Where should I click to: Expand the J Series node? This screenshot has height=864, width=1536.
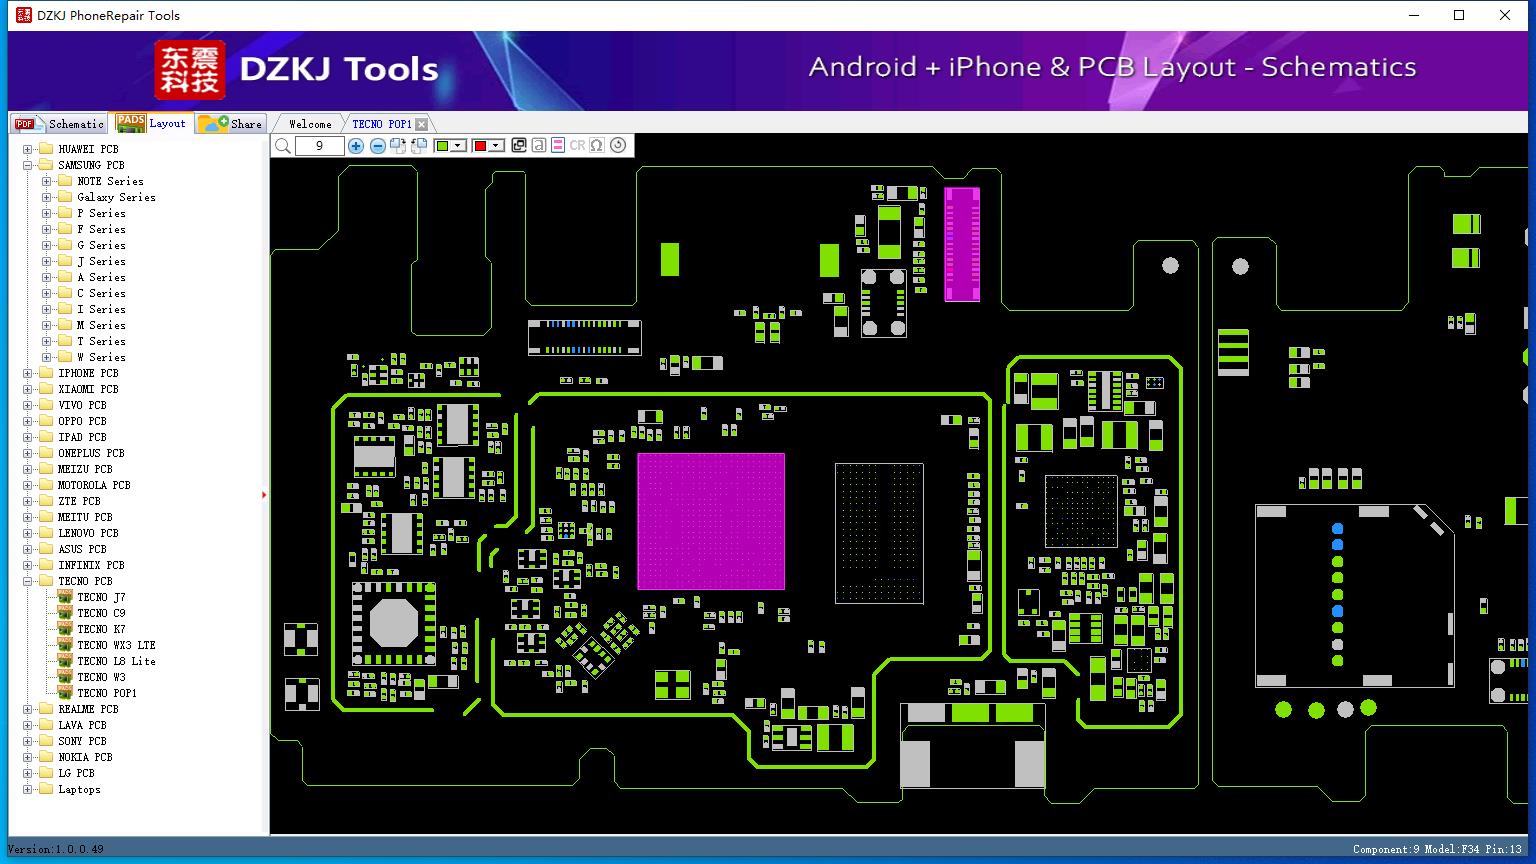46,261
